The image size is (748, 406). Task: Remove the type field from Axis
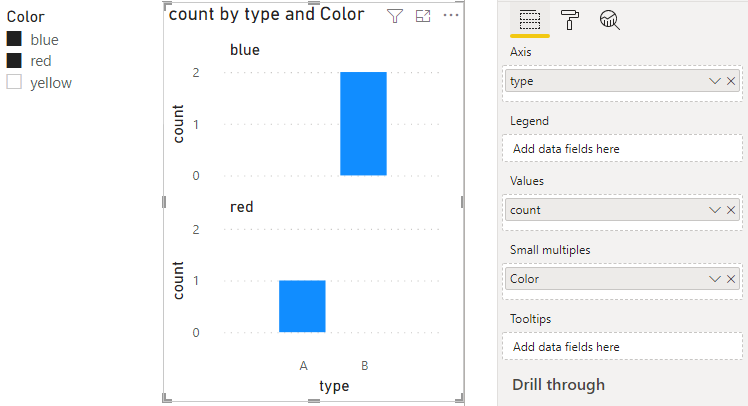(731, 81)
